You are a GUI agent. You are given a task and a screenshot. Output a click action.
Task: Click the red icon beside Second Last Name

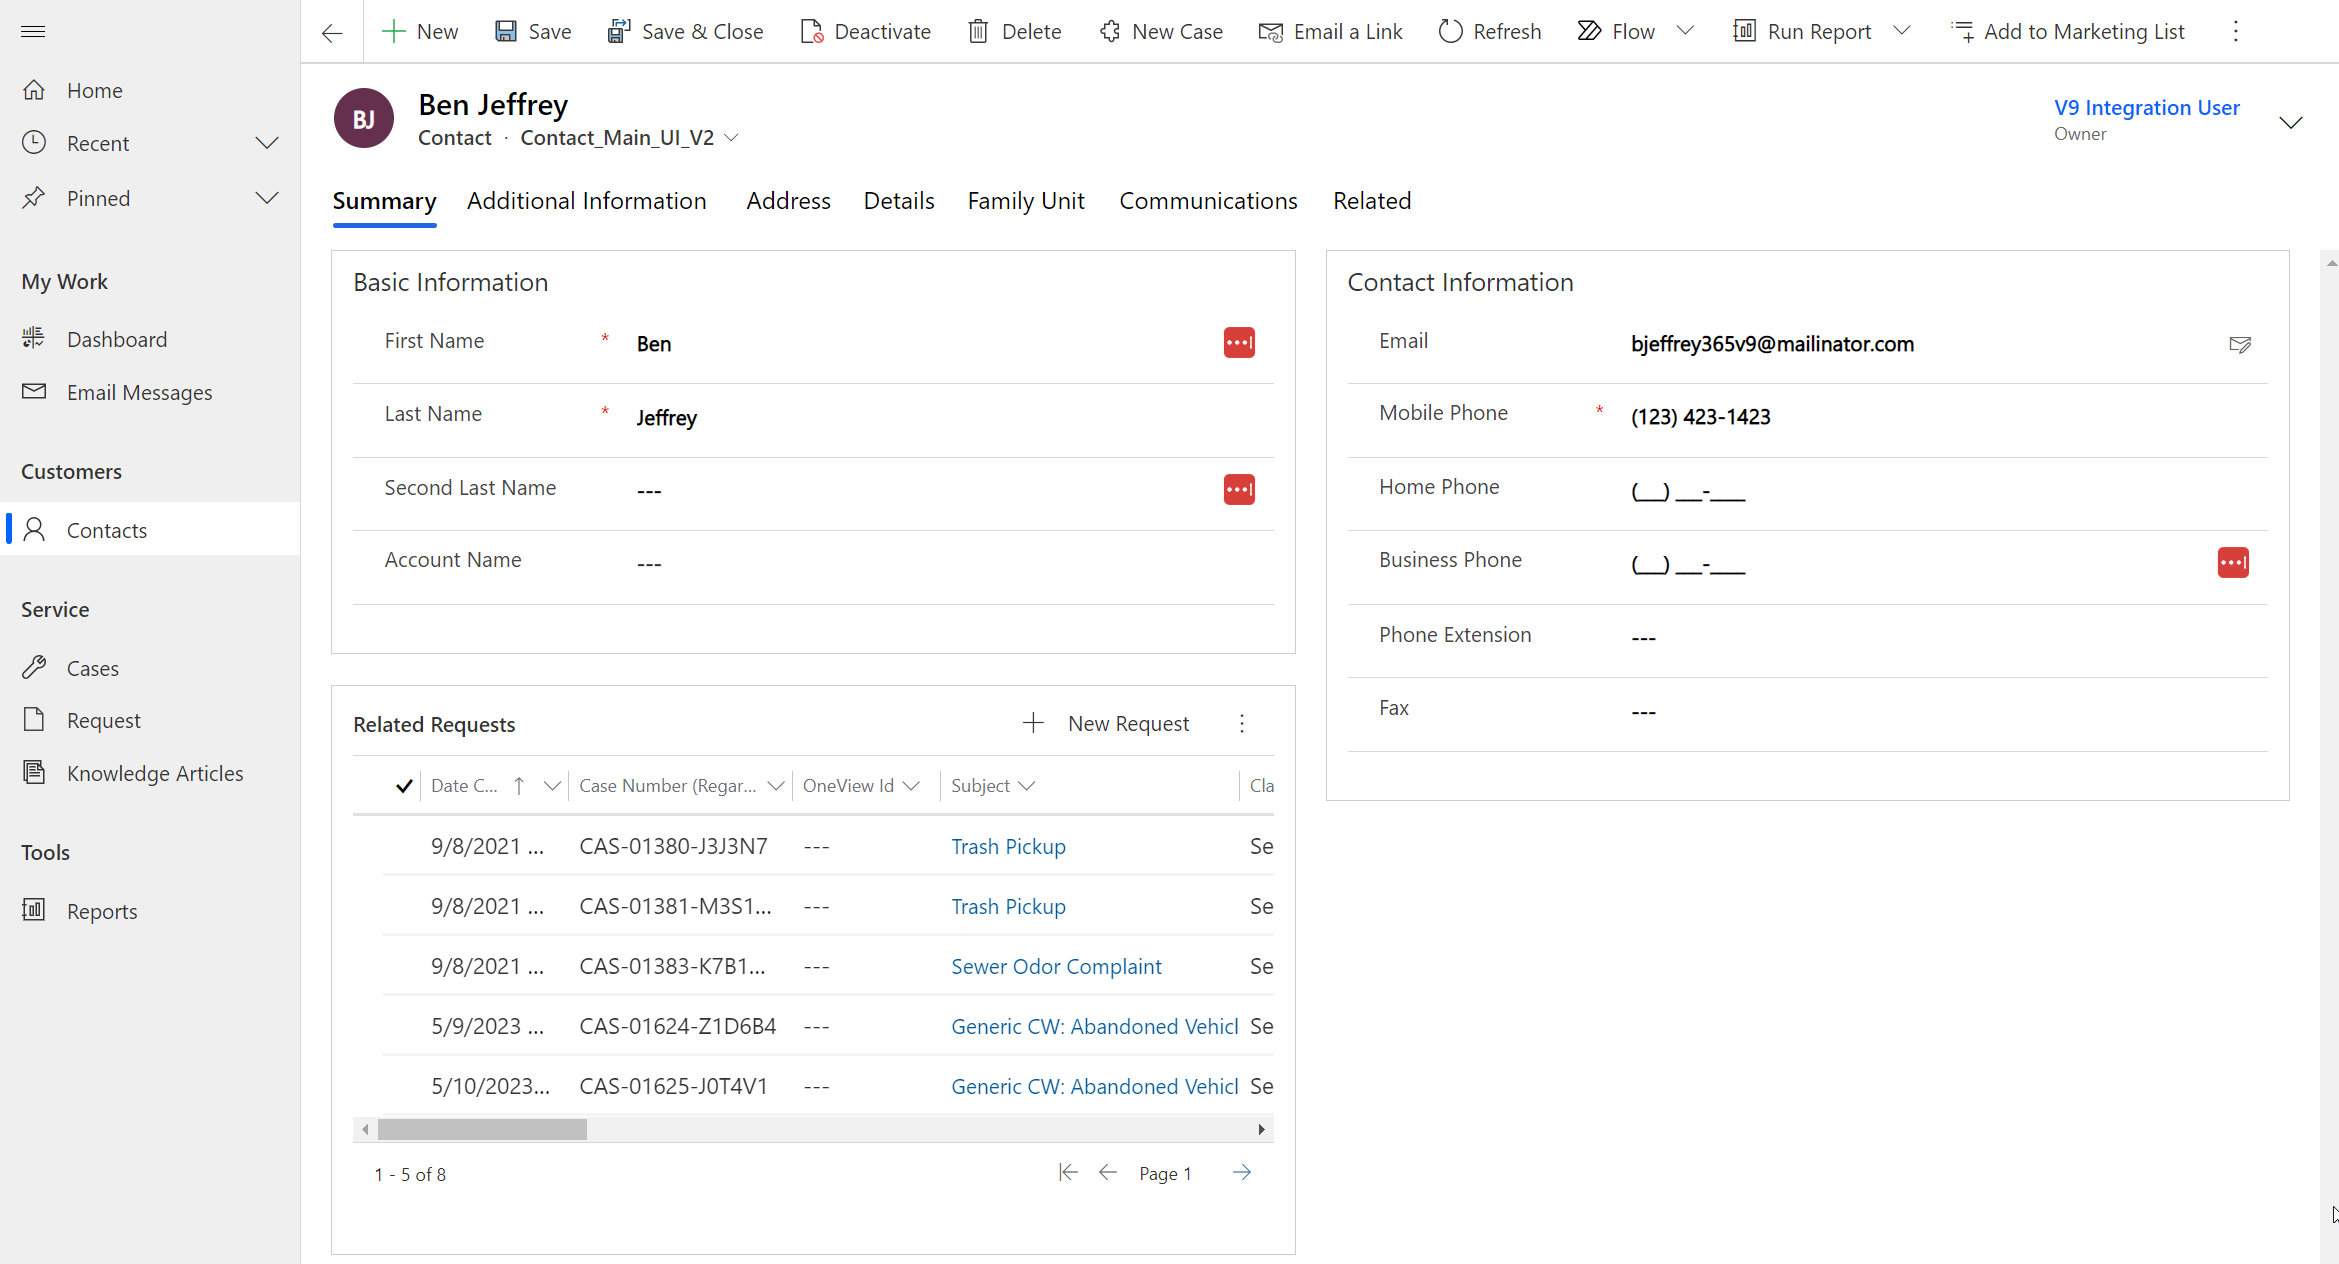pyautogui.click(x=1239, y=490)
